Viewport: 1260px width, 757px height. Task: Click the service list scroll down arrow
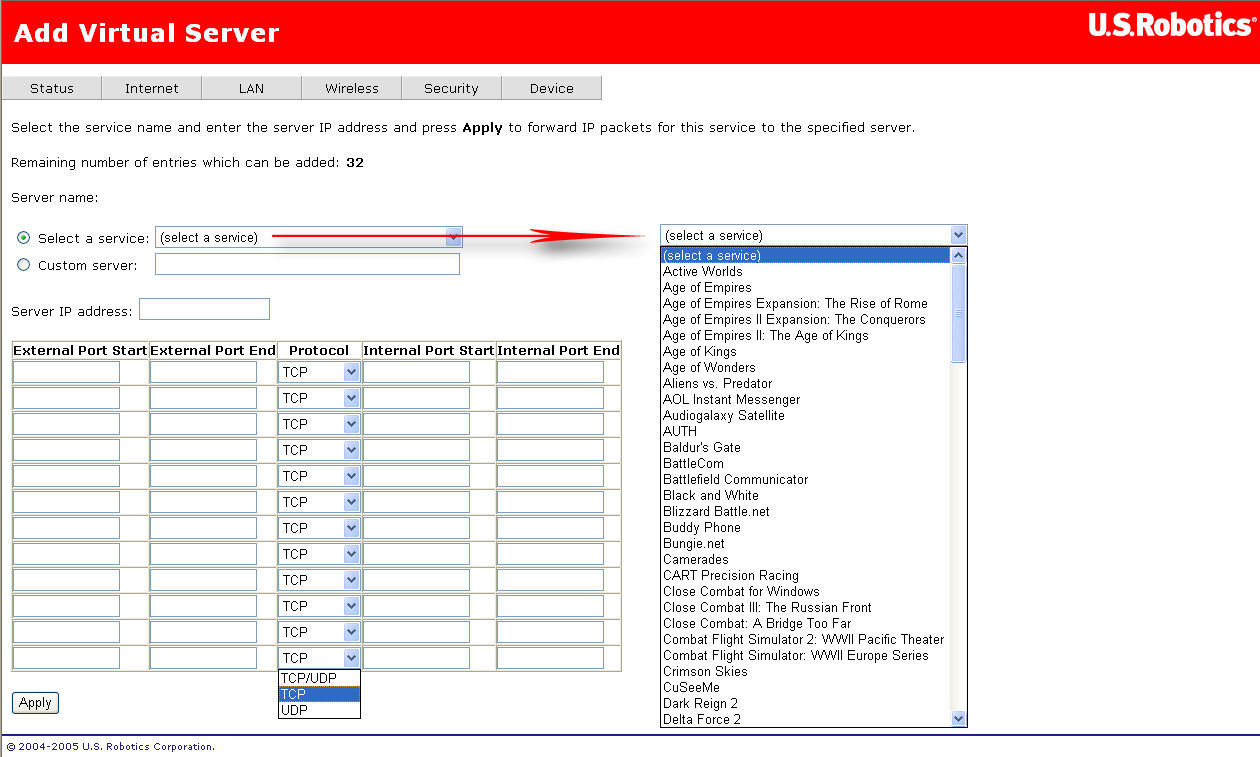click(959, 718)
